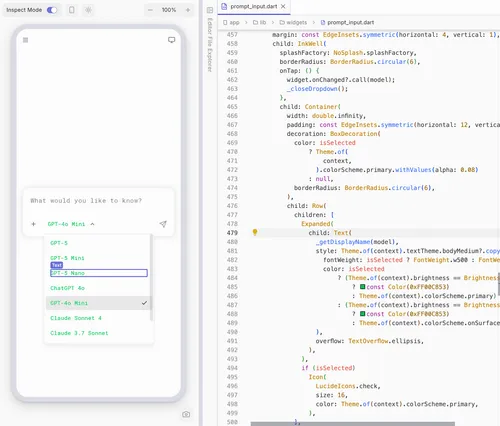Click the 'app' breadcrumb folder

tap(231, 22)
